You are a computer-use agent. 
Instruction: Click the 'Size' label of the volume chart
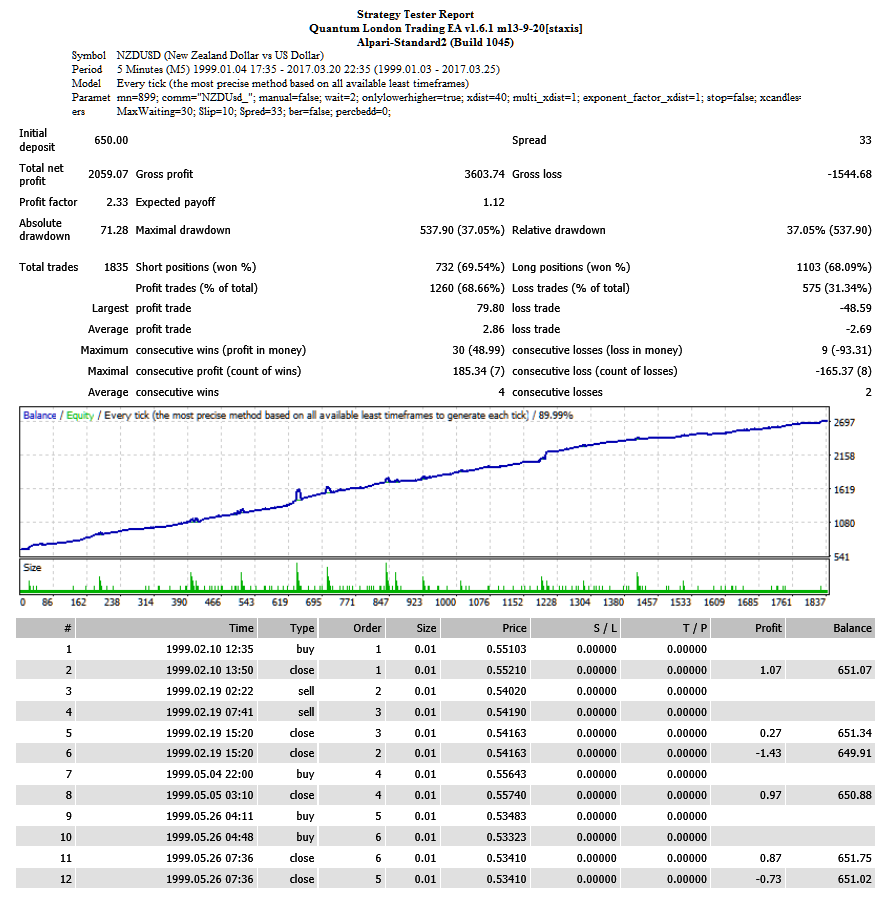(x=32, y=568)
